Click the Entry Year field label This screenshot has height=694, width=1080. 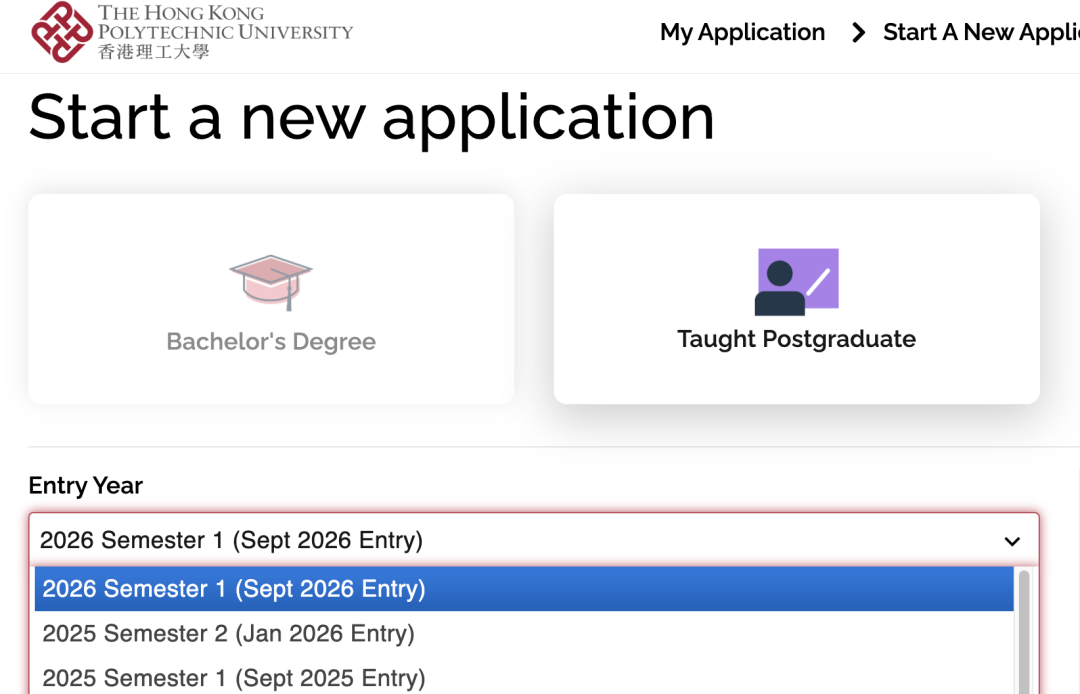(86, 486)
